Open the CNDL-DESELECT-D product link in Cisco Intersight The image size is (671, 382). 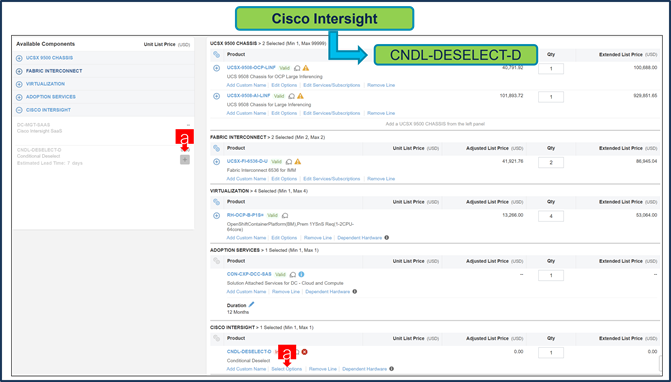(x=249, y=352)
